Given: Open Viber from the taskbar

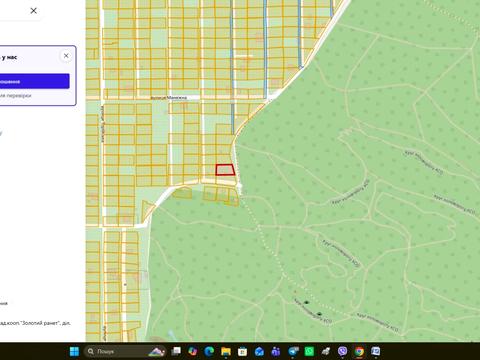Looking at the screenshot, I should point(342,351).
